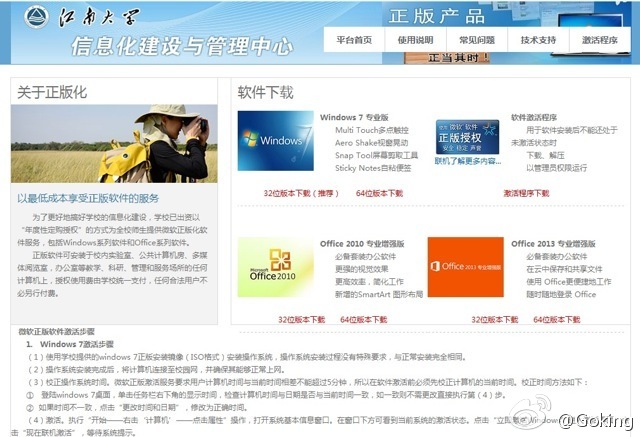Click the 下载、解压 text
This screenshot has width=640, height=437.
545,155
